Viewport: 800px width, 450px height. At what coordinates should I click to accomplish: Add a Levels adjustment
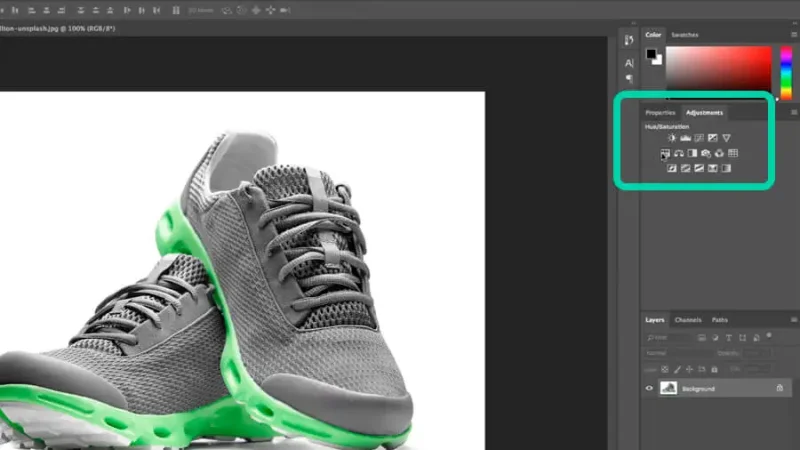(x=685, y=138)
